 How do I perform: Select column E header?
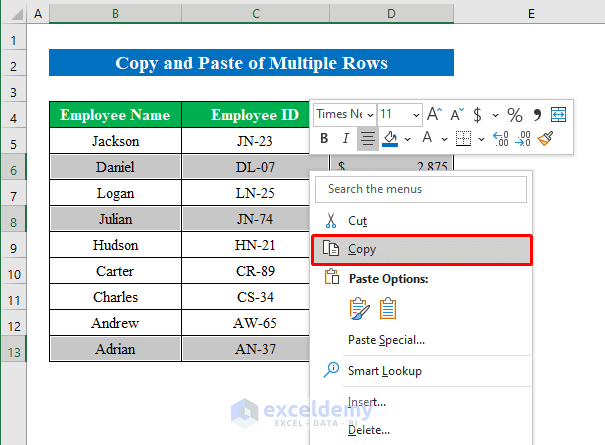pos(531,14)
